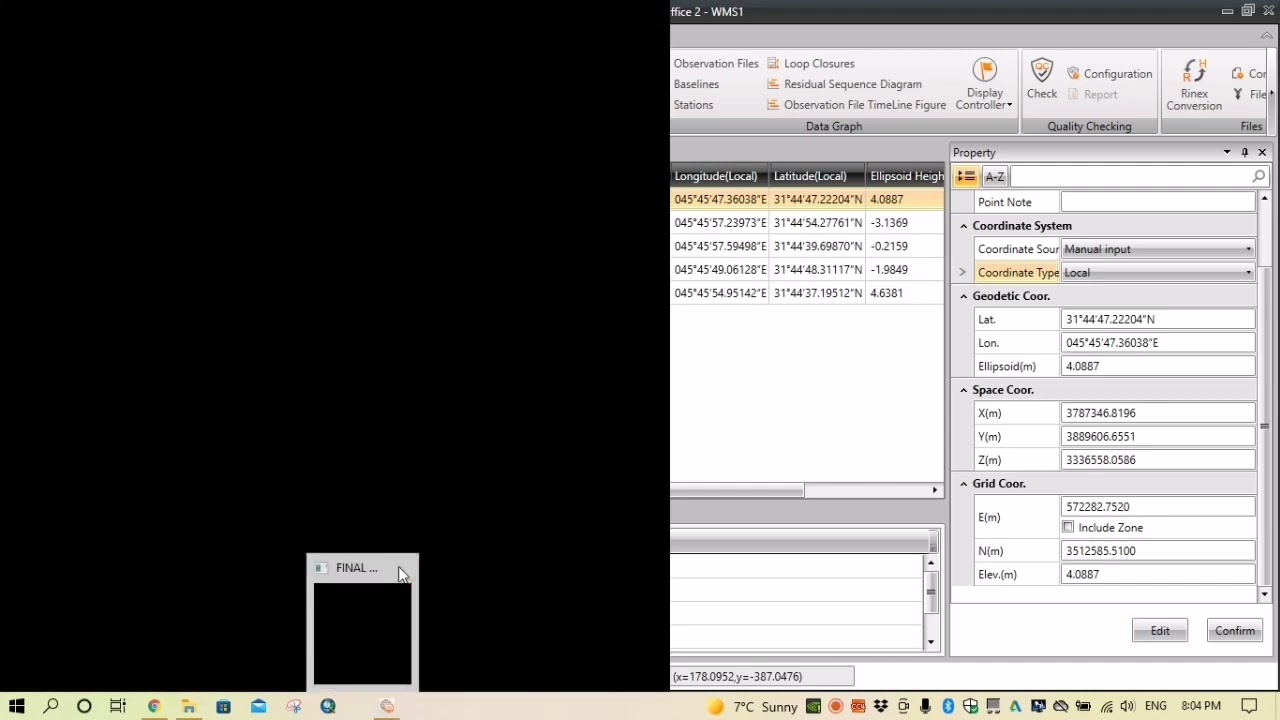
Task: Open Observation File TimeLine Figure
Action: point(856,105)
